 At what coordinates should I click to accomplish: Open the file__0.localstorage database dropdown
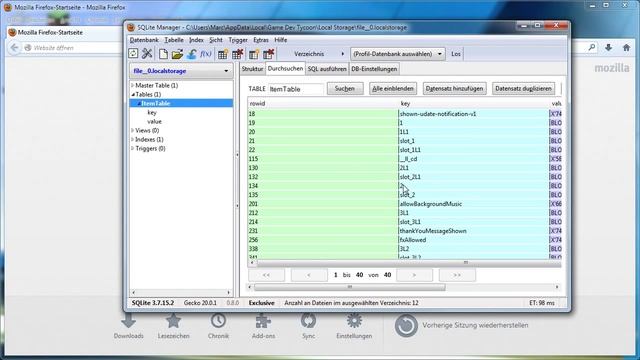coord(181,71)
